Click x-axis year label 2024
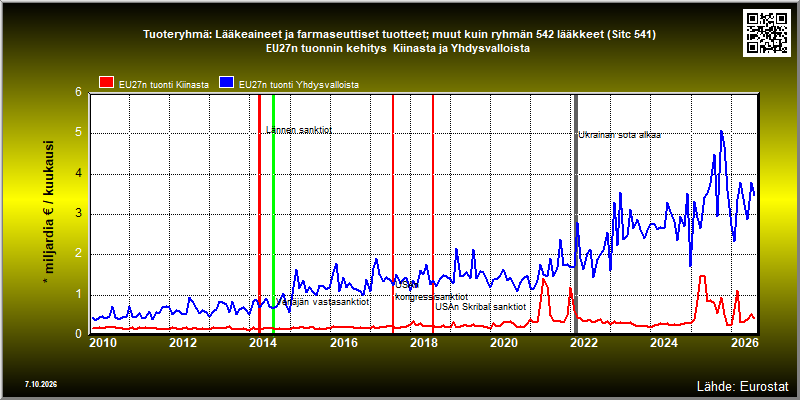Image resolution: width=800 pixels, height=400 pixels. point(664,342)
